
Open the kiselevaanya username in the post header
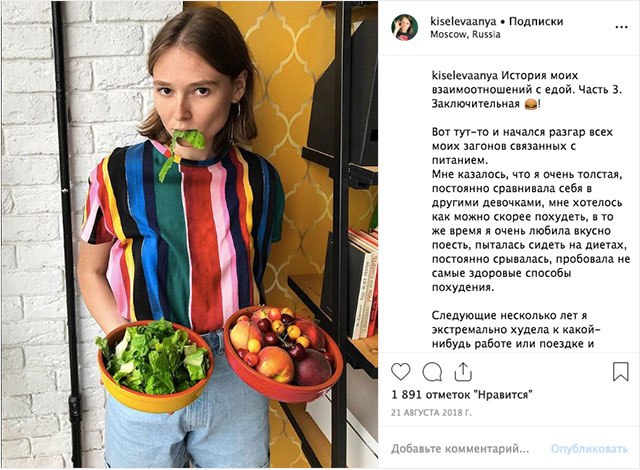[463, 22]
